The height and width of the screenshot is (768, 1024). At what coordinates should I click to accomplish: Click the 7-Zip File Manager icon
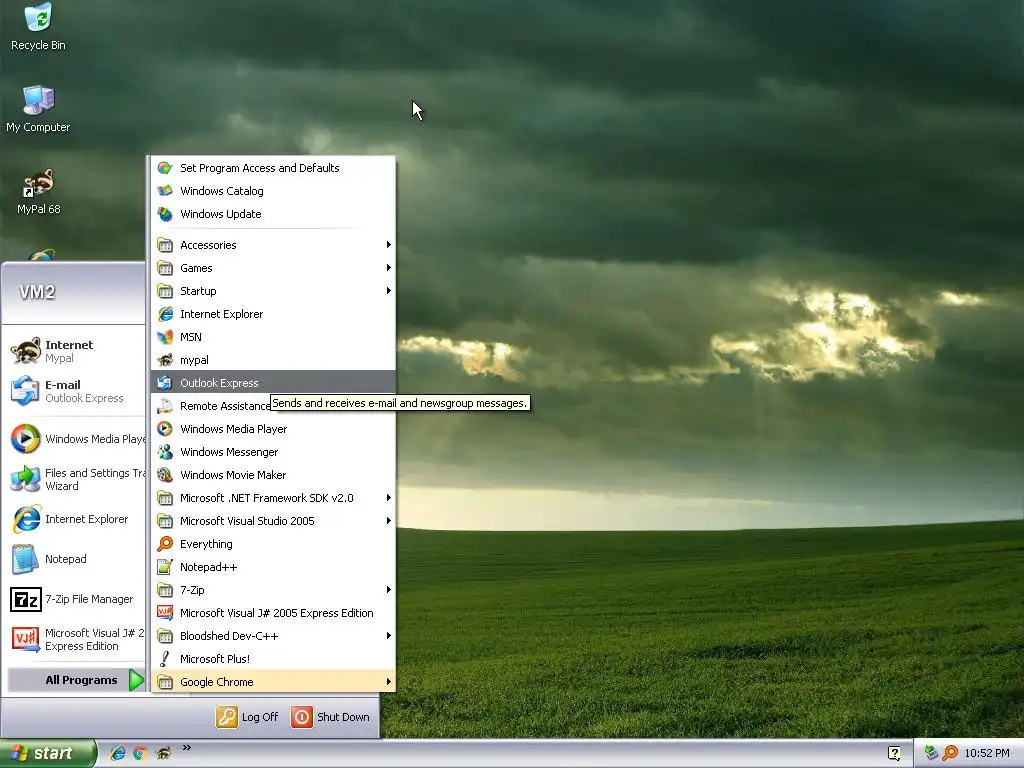click(25, 599)
